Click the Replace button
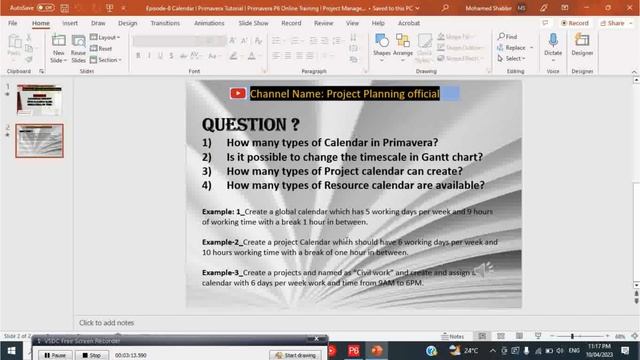The width and height of the screenshot is (640, 360). pyautogui.click(x=511, y=48)
